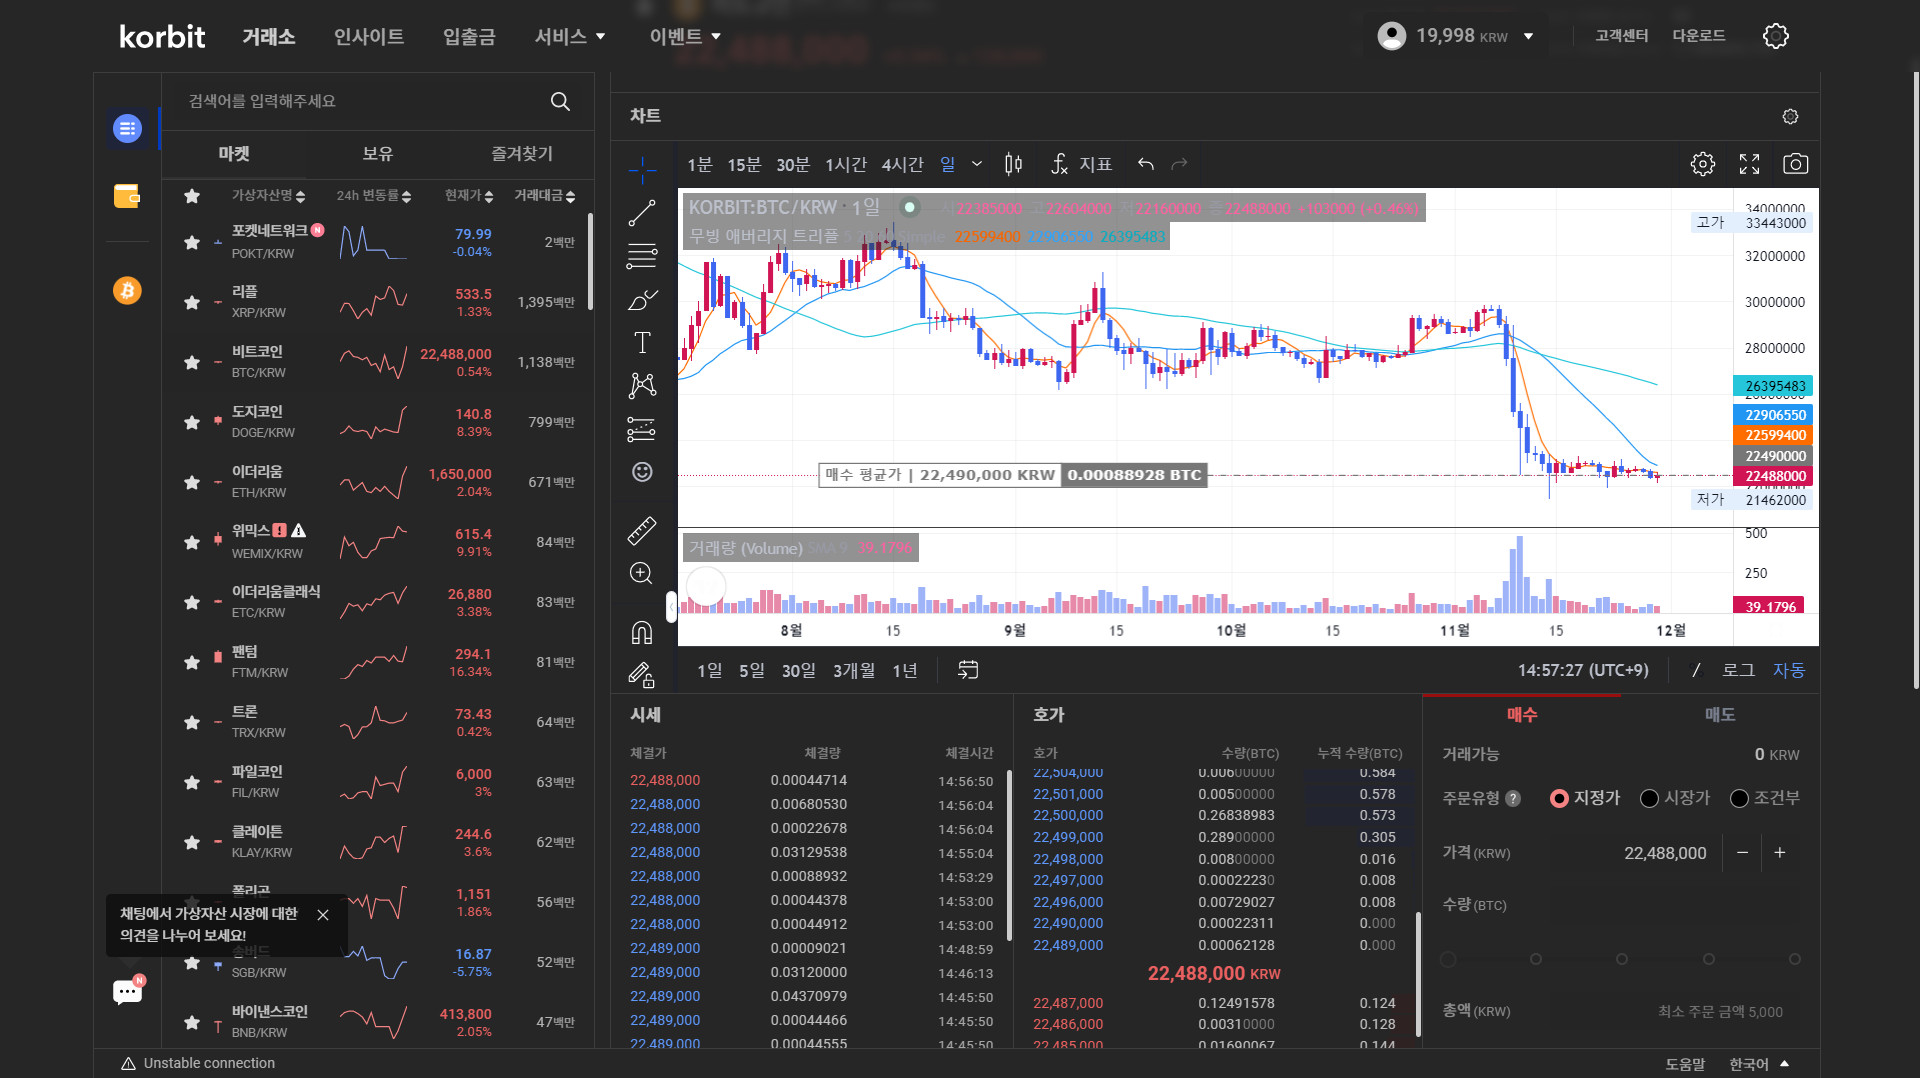1920x1078 pixels.
Task: Open the emoji icon picker tool
Action: [642, 472]
